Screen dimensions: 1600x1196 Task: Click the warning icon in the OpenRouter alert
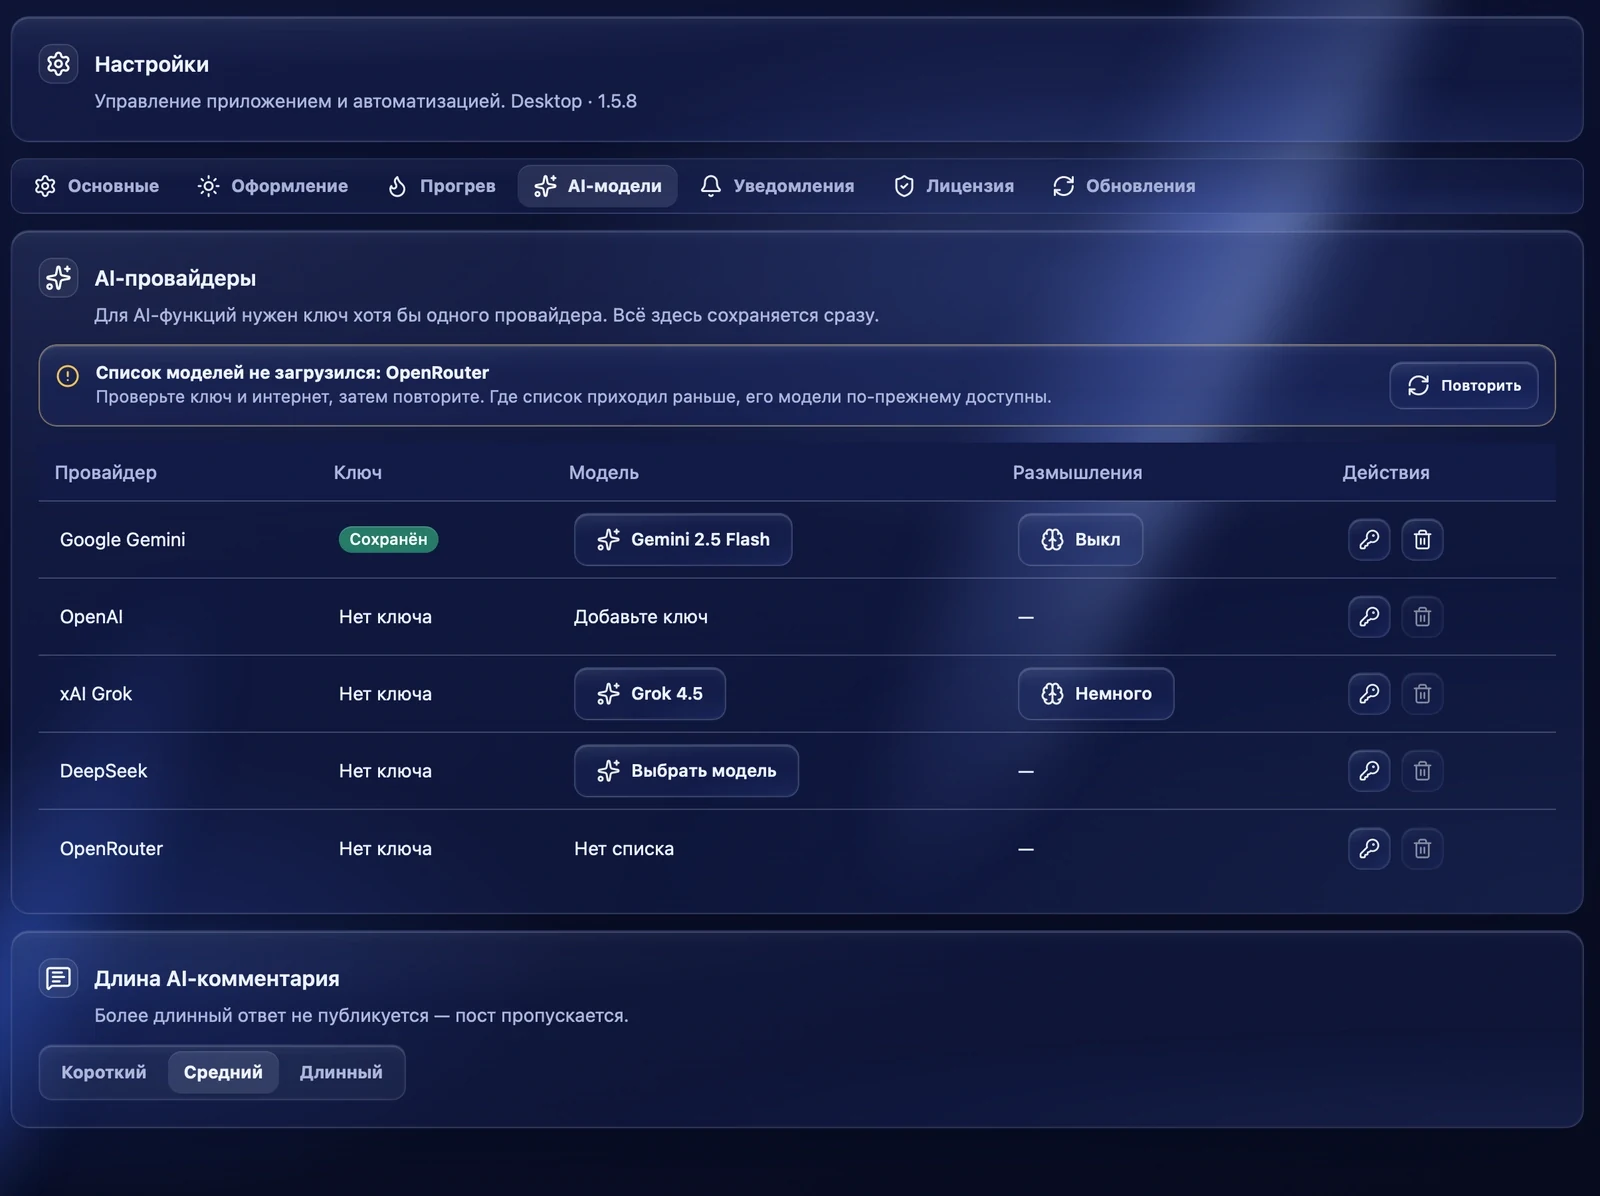pos(68,376)
